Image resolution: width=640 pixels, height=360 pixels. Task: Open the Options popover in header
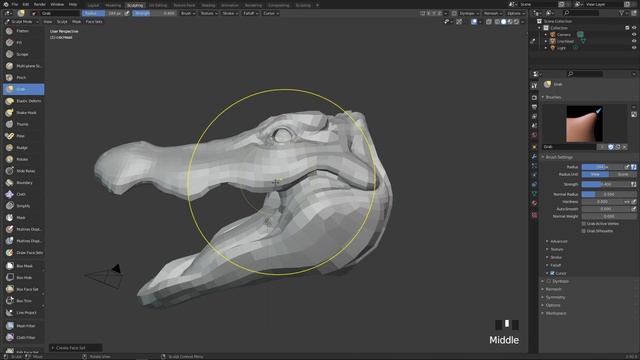(516, 13)
